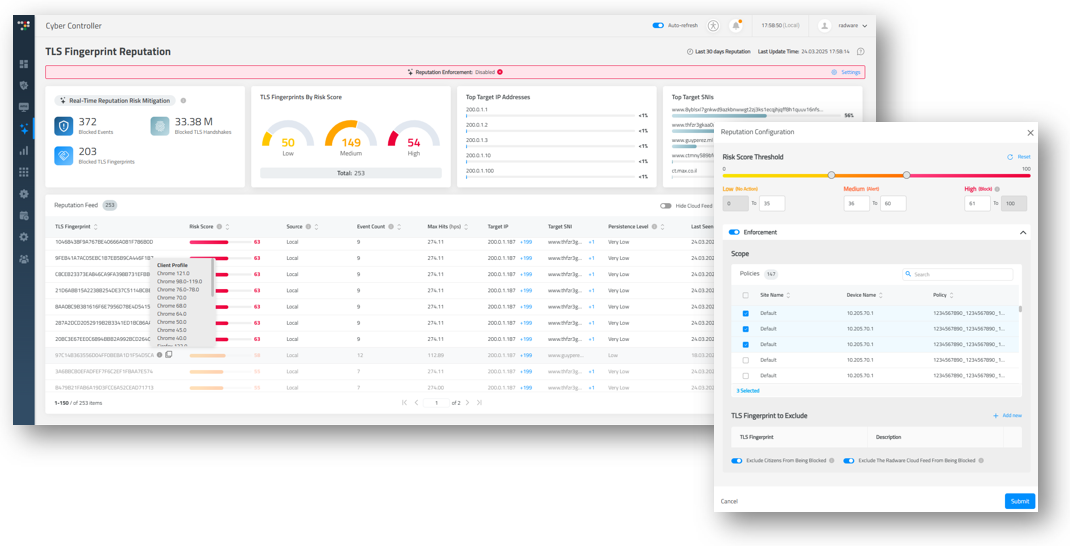Click the Submit button
This screenshot has width=1070, height=546.
pyautogui.click(x=1019, y=501)
